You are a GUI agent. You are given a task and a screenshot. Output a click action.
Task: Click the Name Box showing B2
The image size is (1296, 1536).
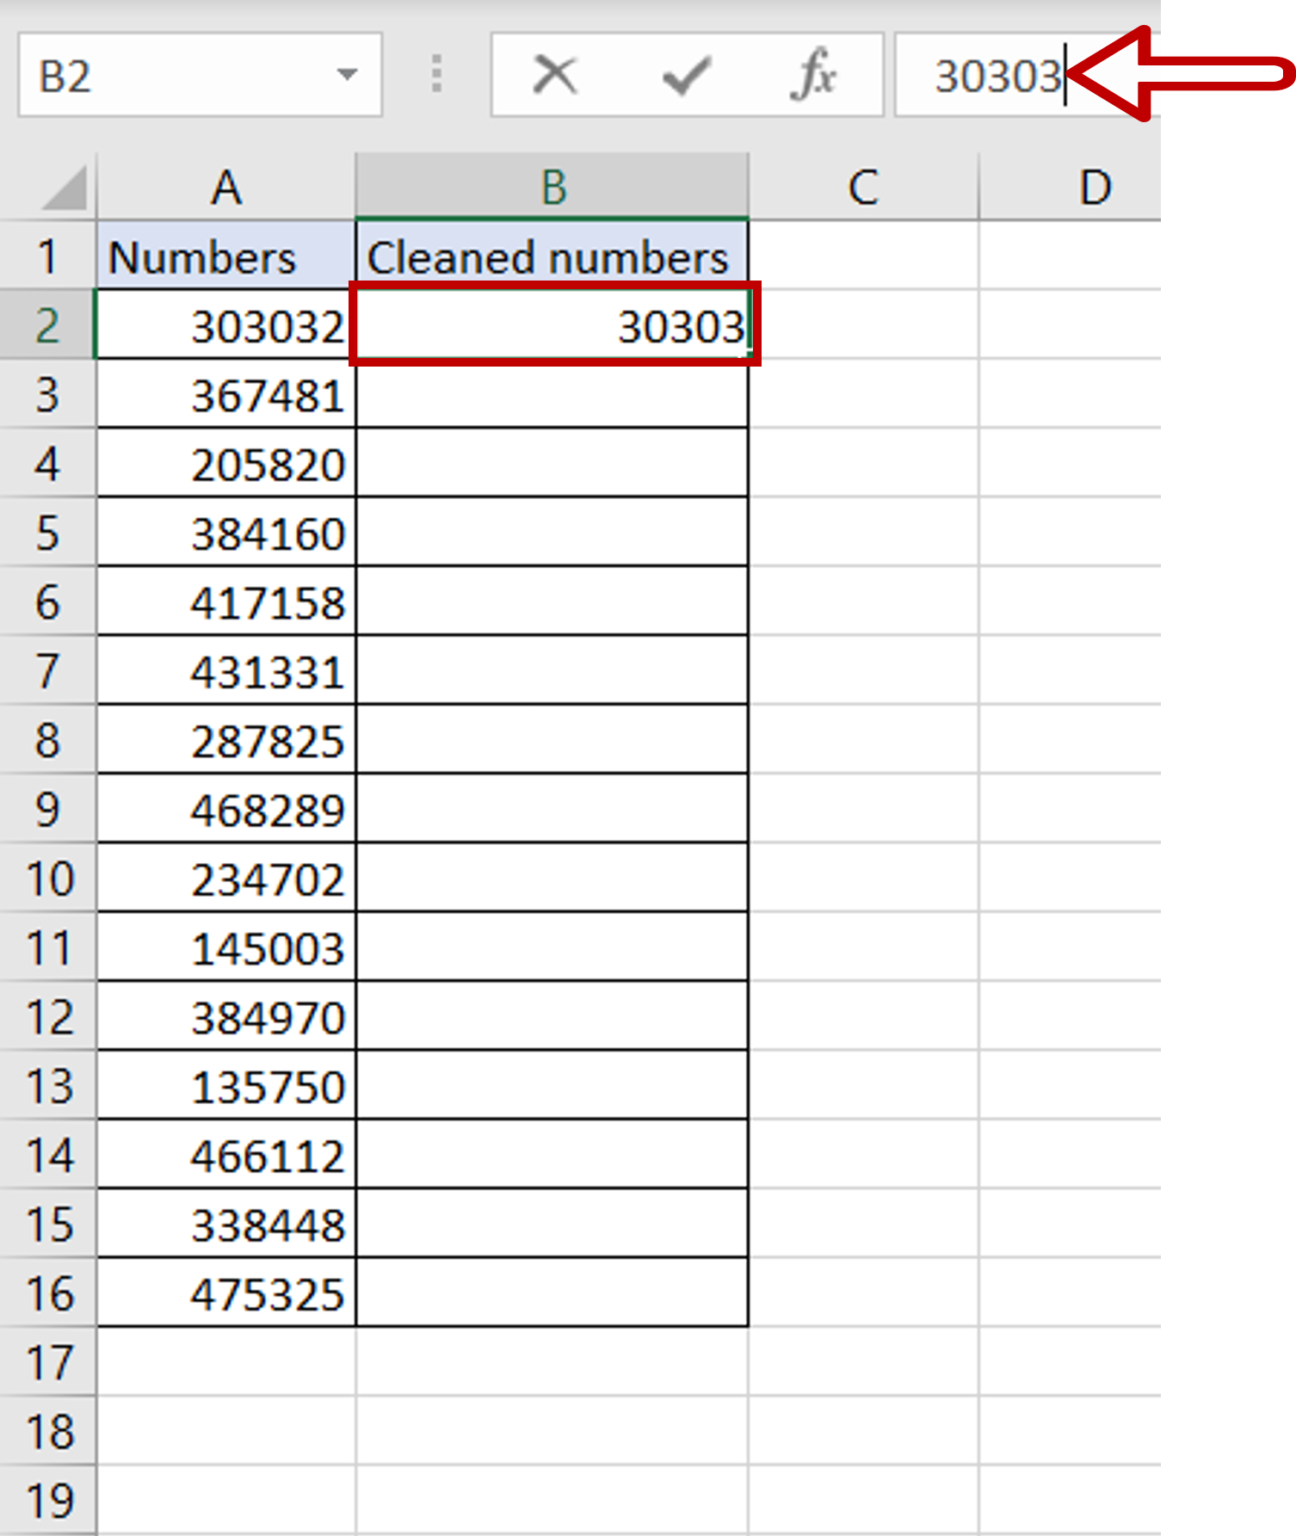pos(200,75)
